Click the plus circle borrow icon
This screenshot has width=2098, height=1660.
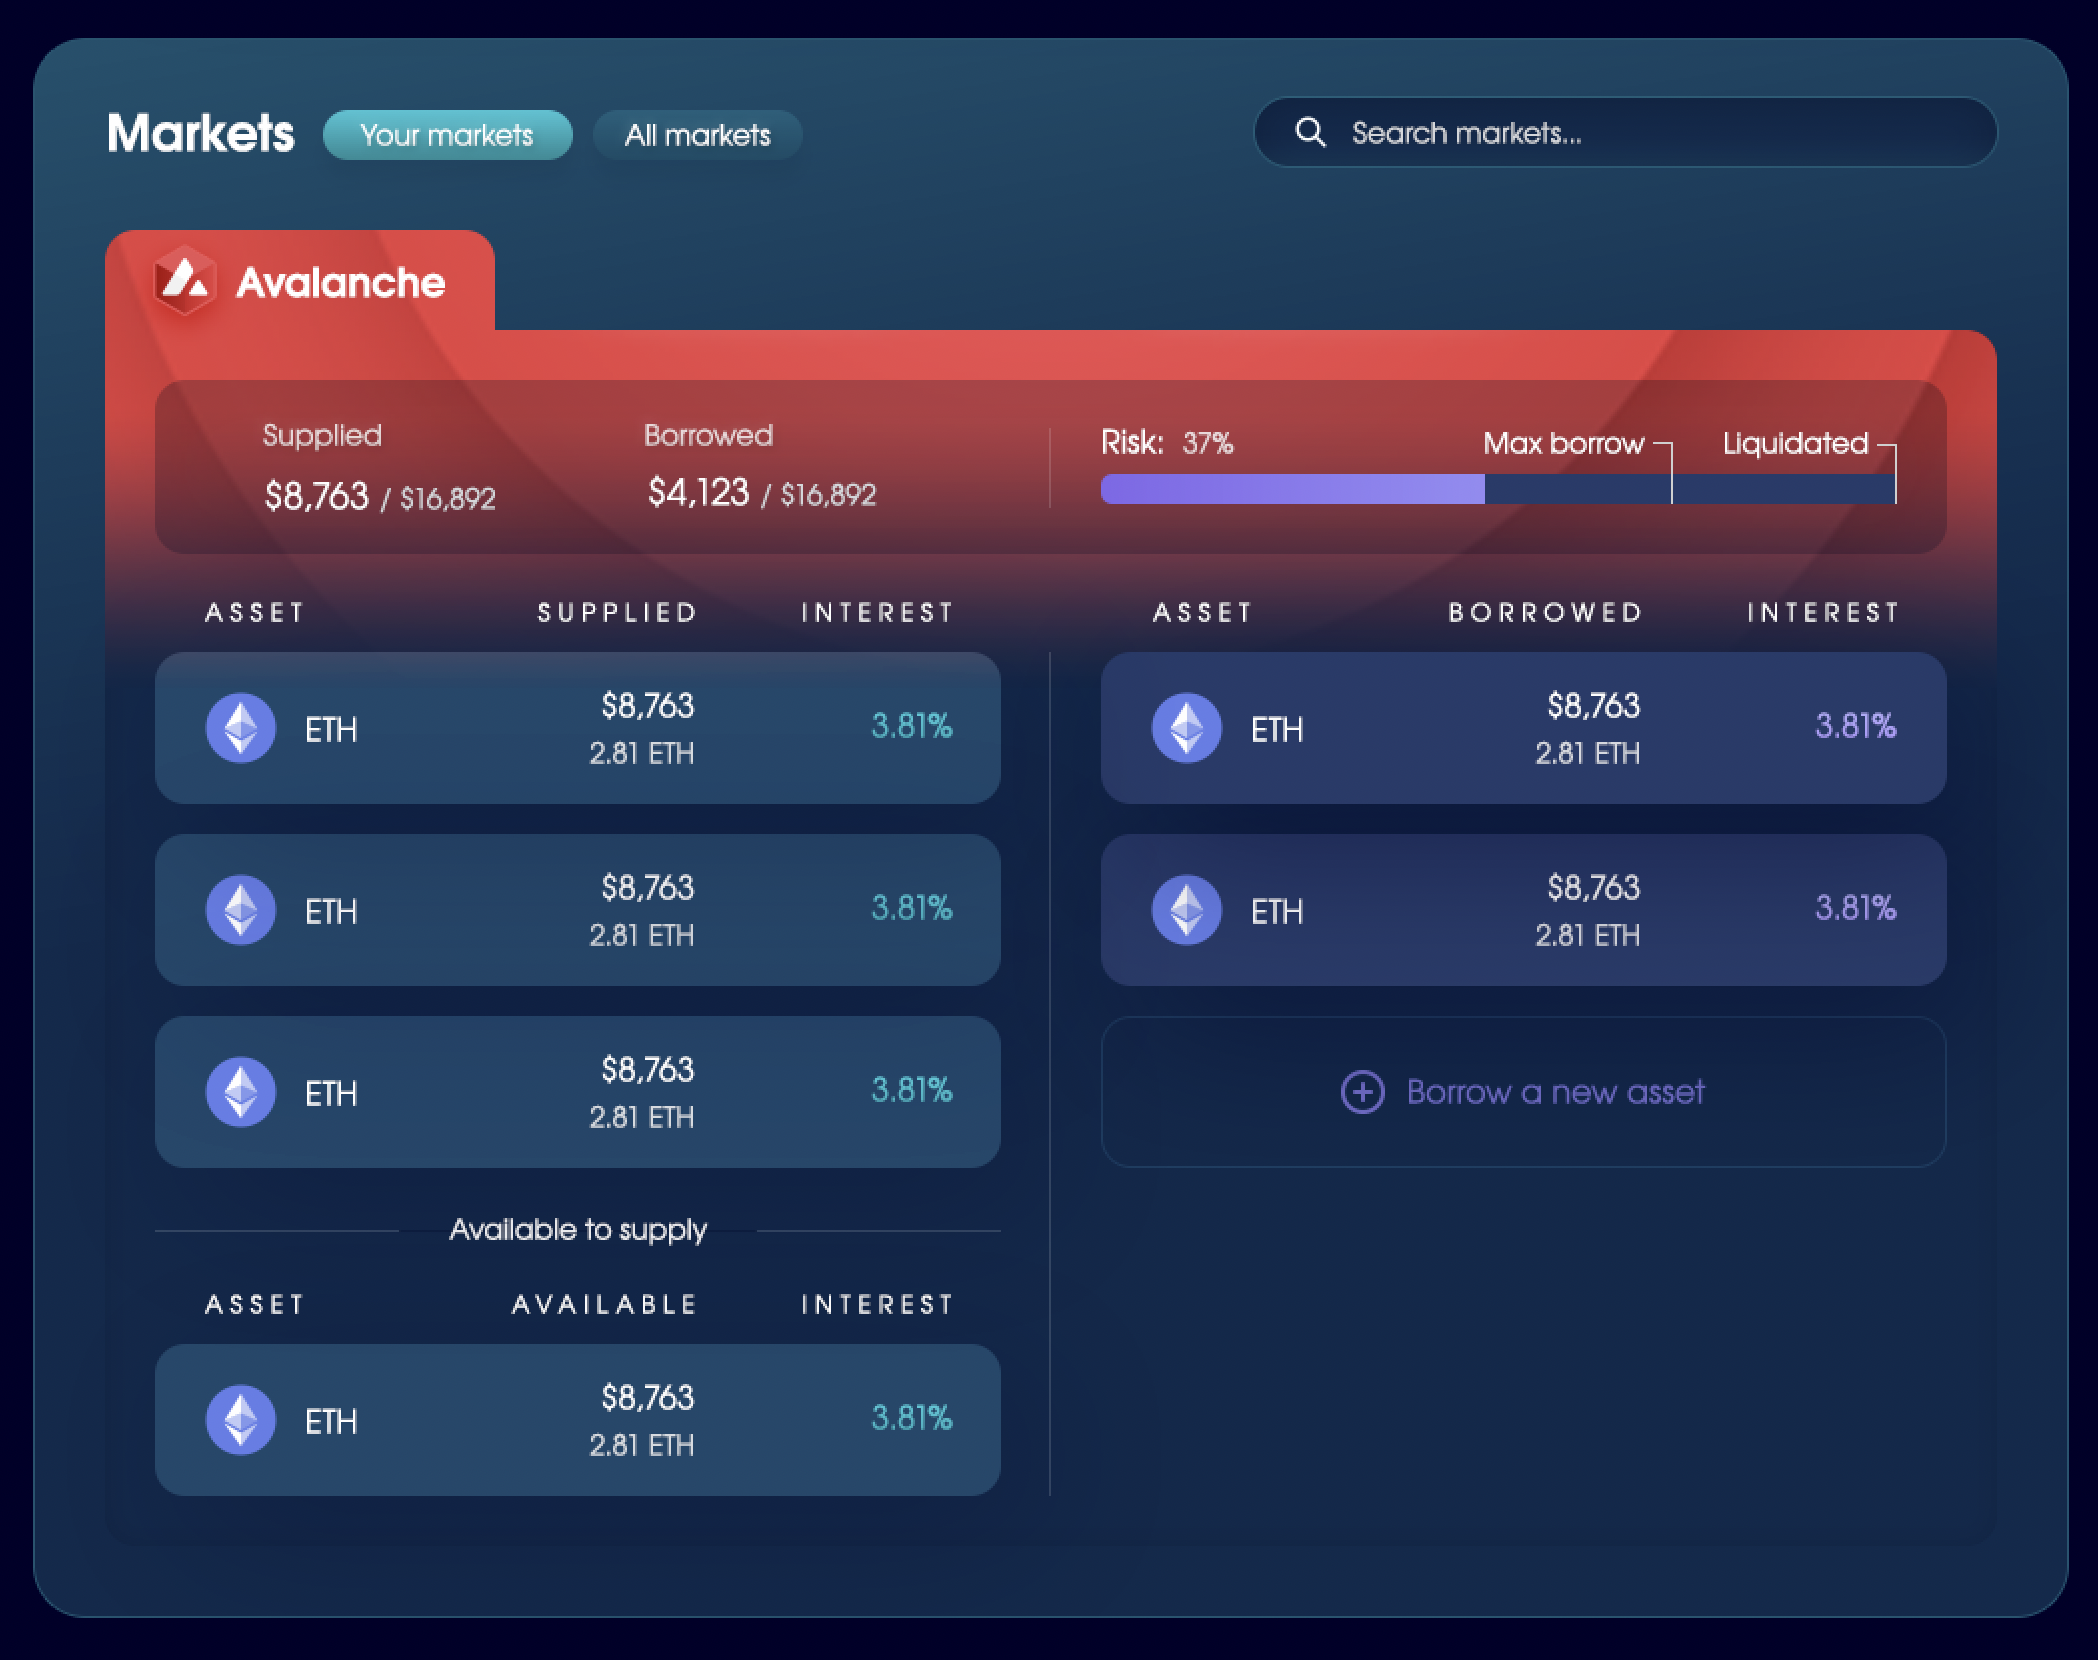pos(1362,1092)
